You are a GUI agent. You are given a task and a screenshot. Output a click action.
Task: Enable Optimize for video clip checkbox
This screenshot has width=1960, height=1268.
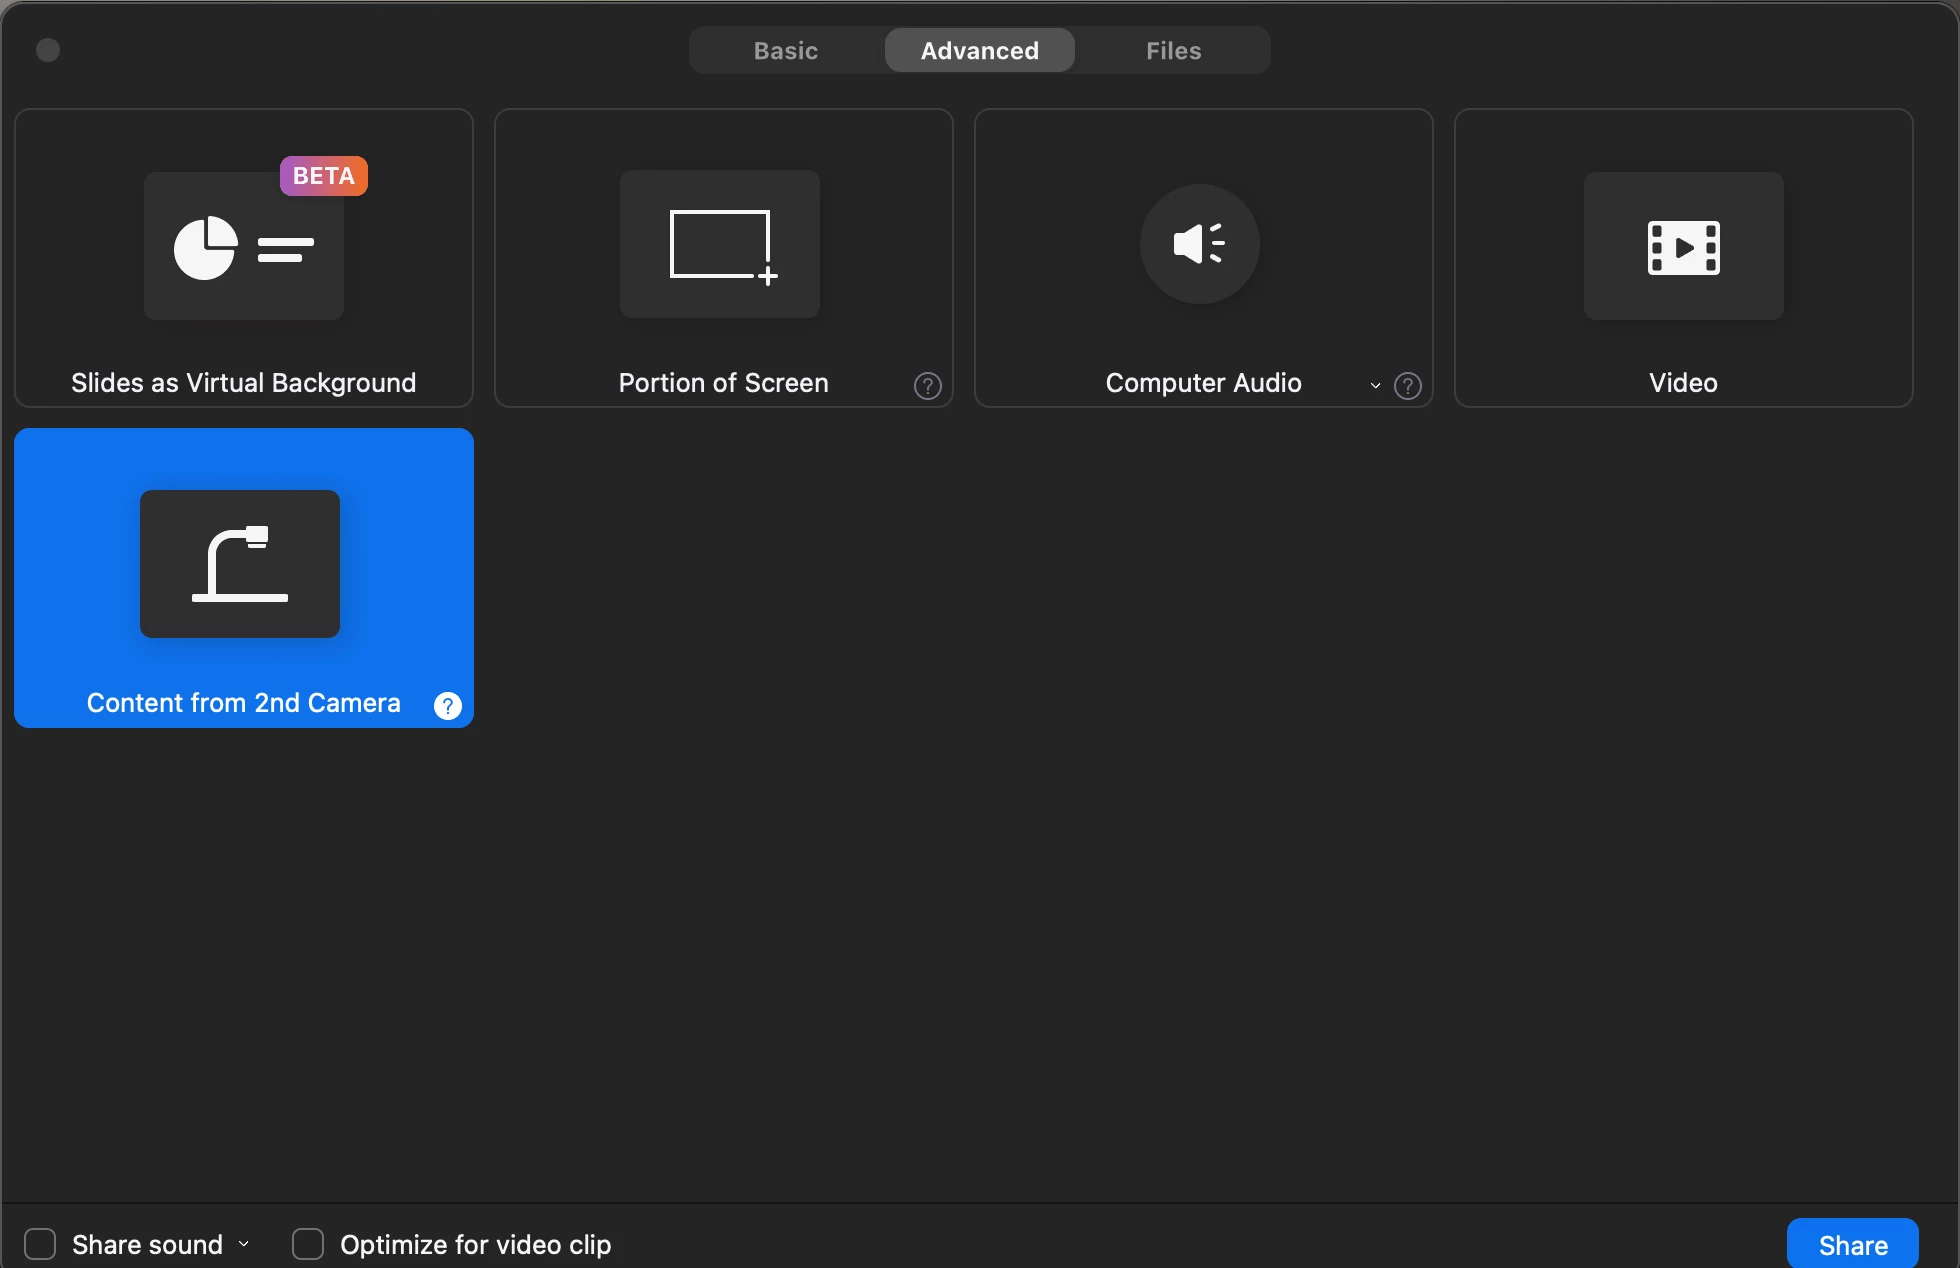coord(308,1244)
